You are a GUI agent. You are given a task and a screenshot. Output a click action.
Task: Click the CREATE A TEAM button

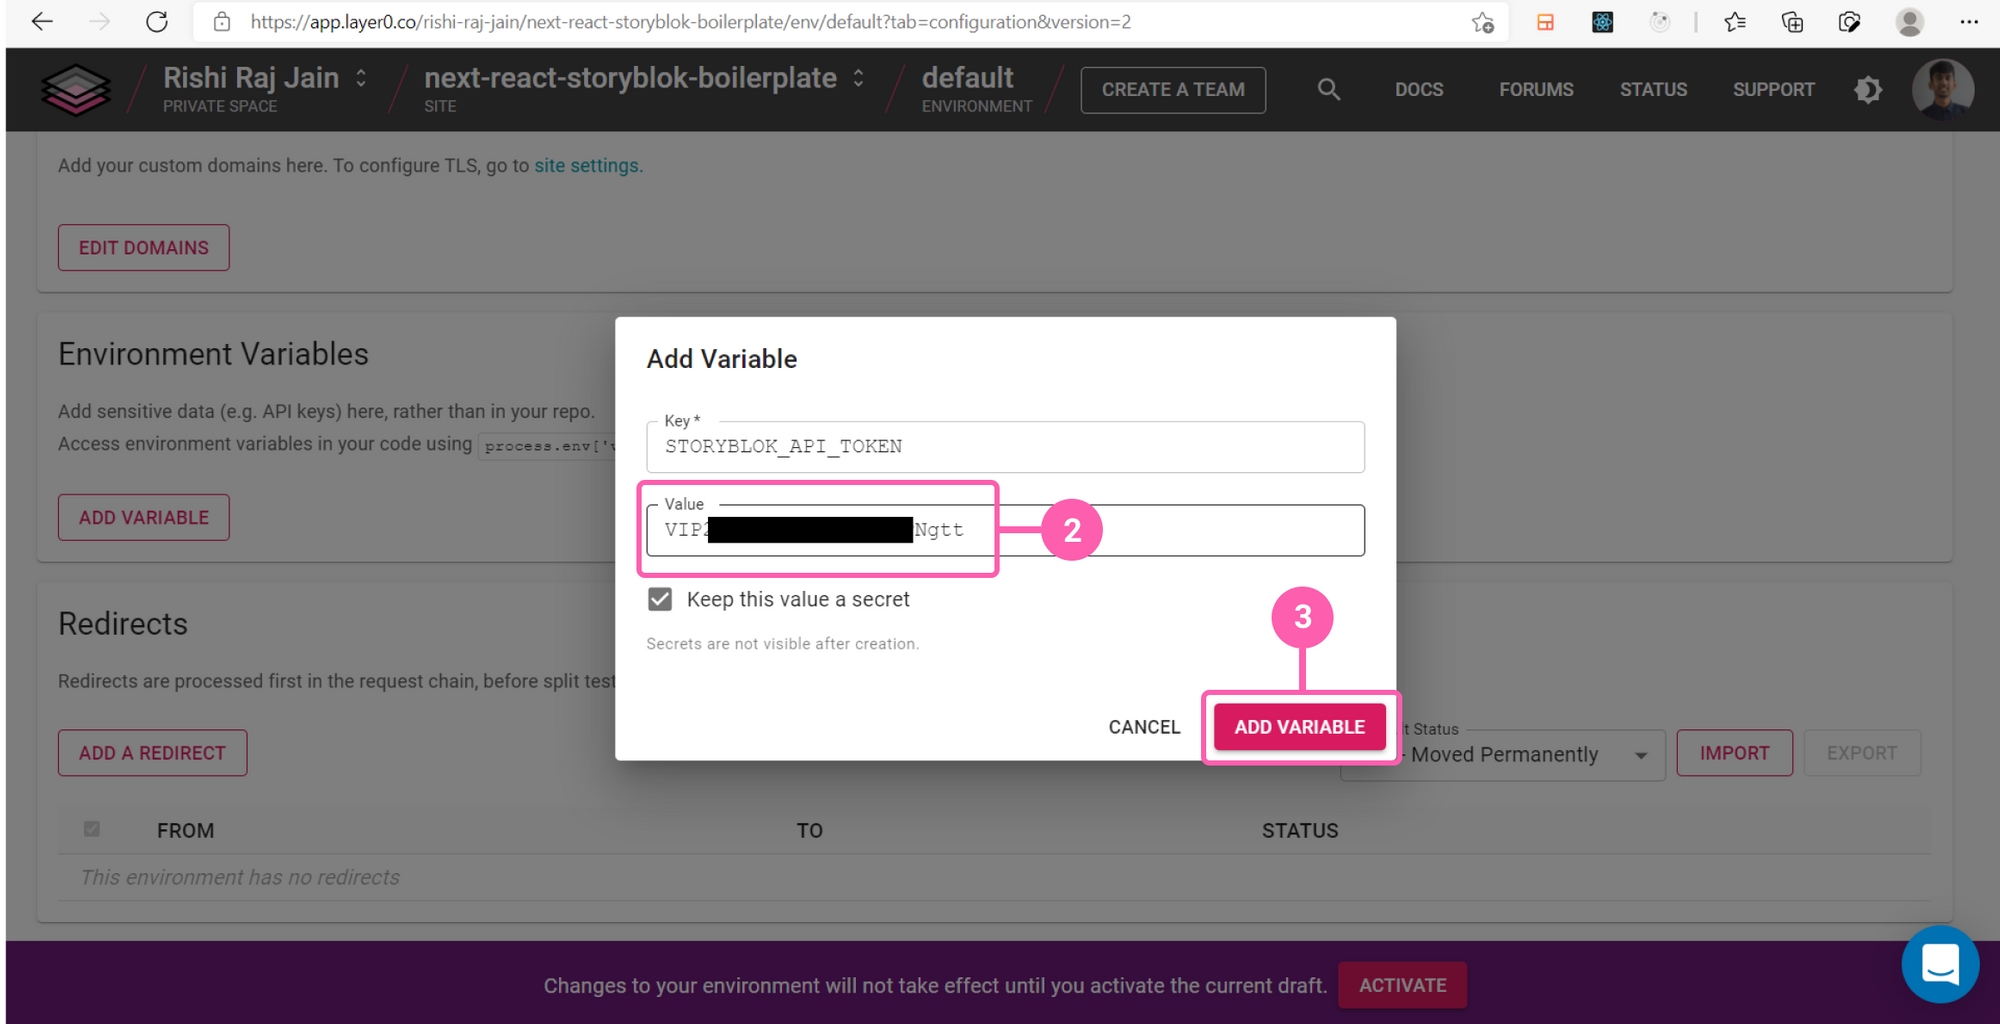(1173, 90)
